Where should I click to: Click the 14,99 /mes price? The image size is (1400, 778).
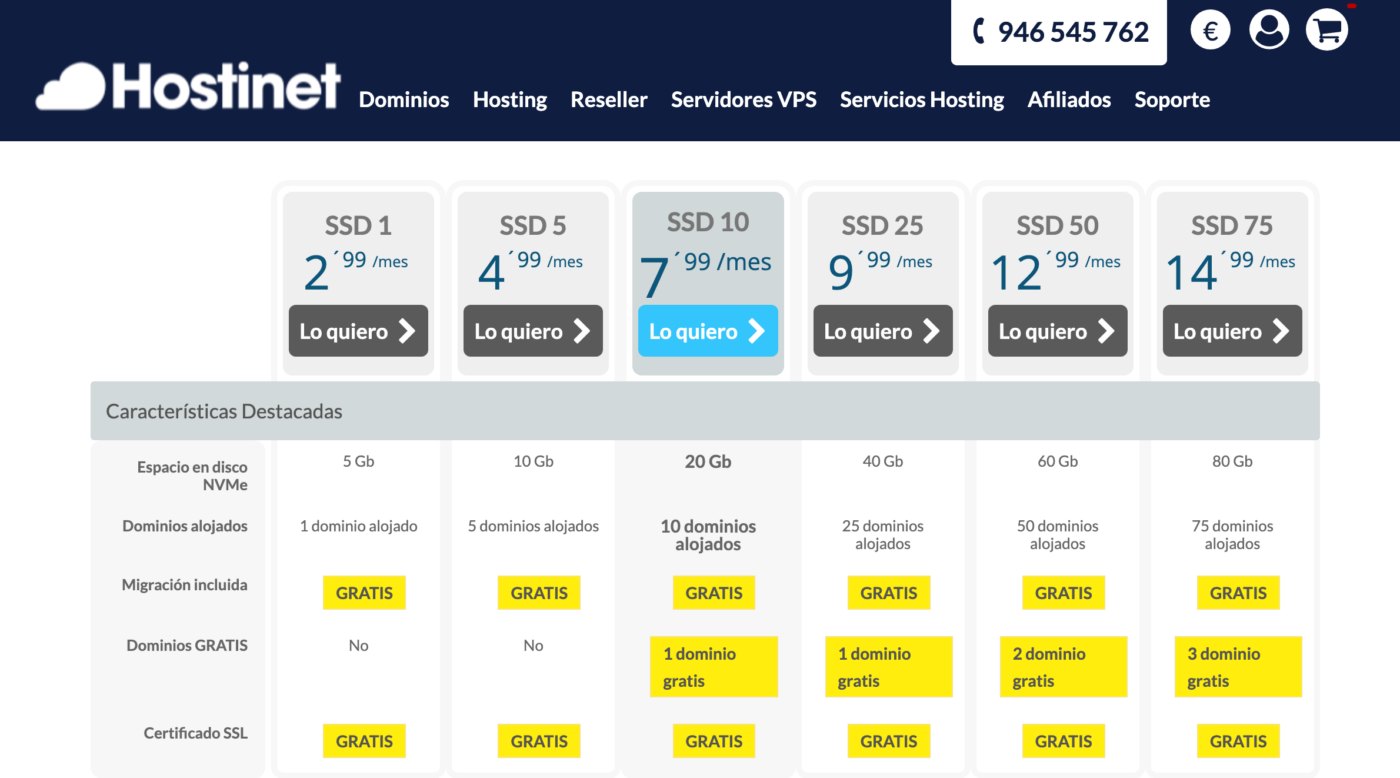coord(1230,272)
